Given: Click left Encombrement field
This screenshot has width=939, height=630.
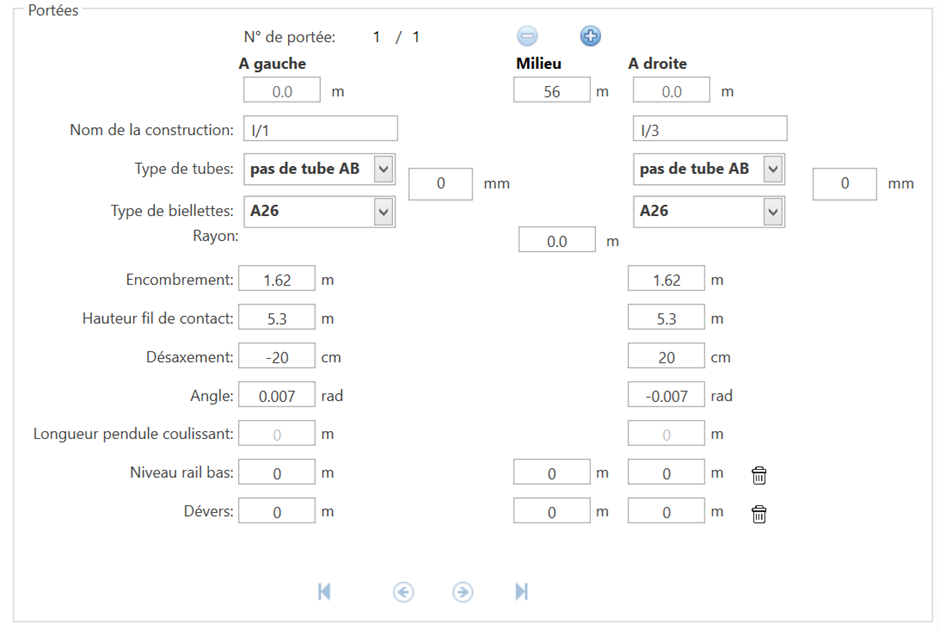Looking at the screenshot, I should coord(278,280).
